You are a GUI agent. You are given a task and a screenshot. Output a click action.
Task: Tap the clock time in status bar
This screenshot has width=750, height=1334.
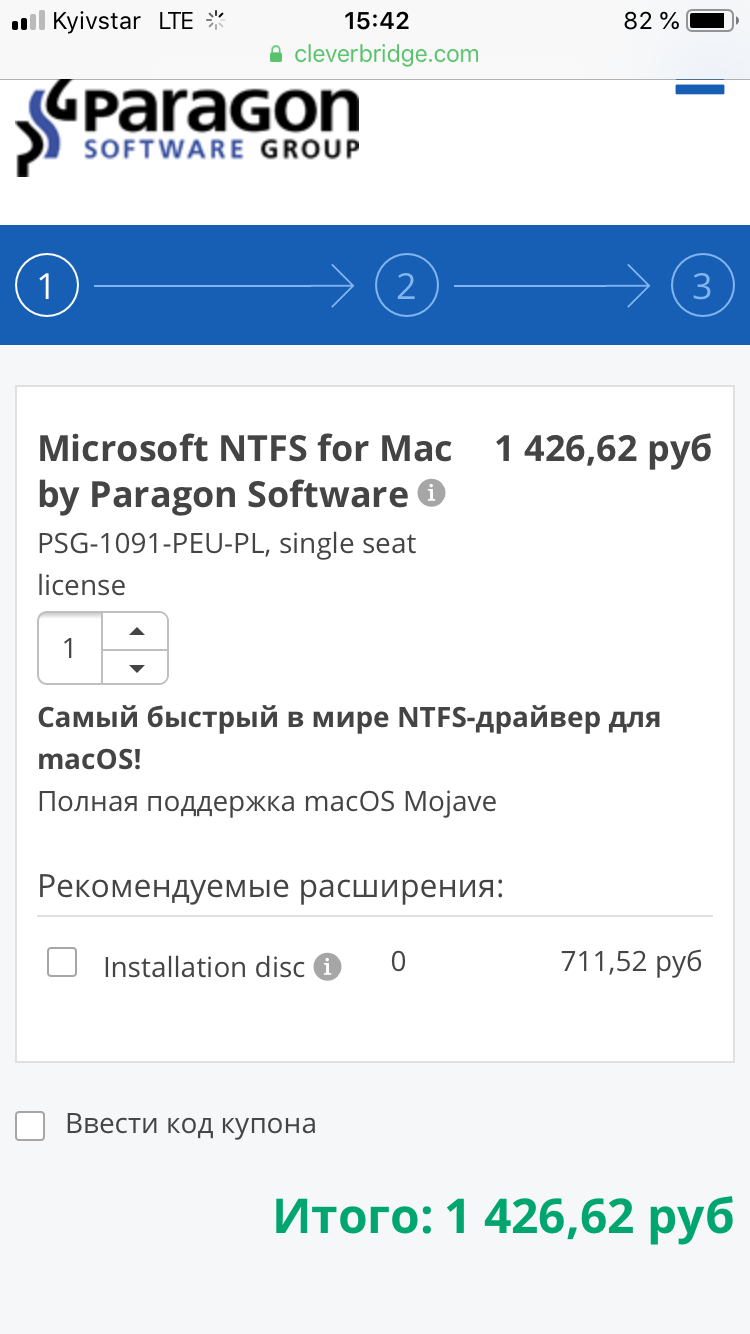tap(376, 21)
